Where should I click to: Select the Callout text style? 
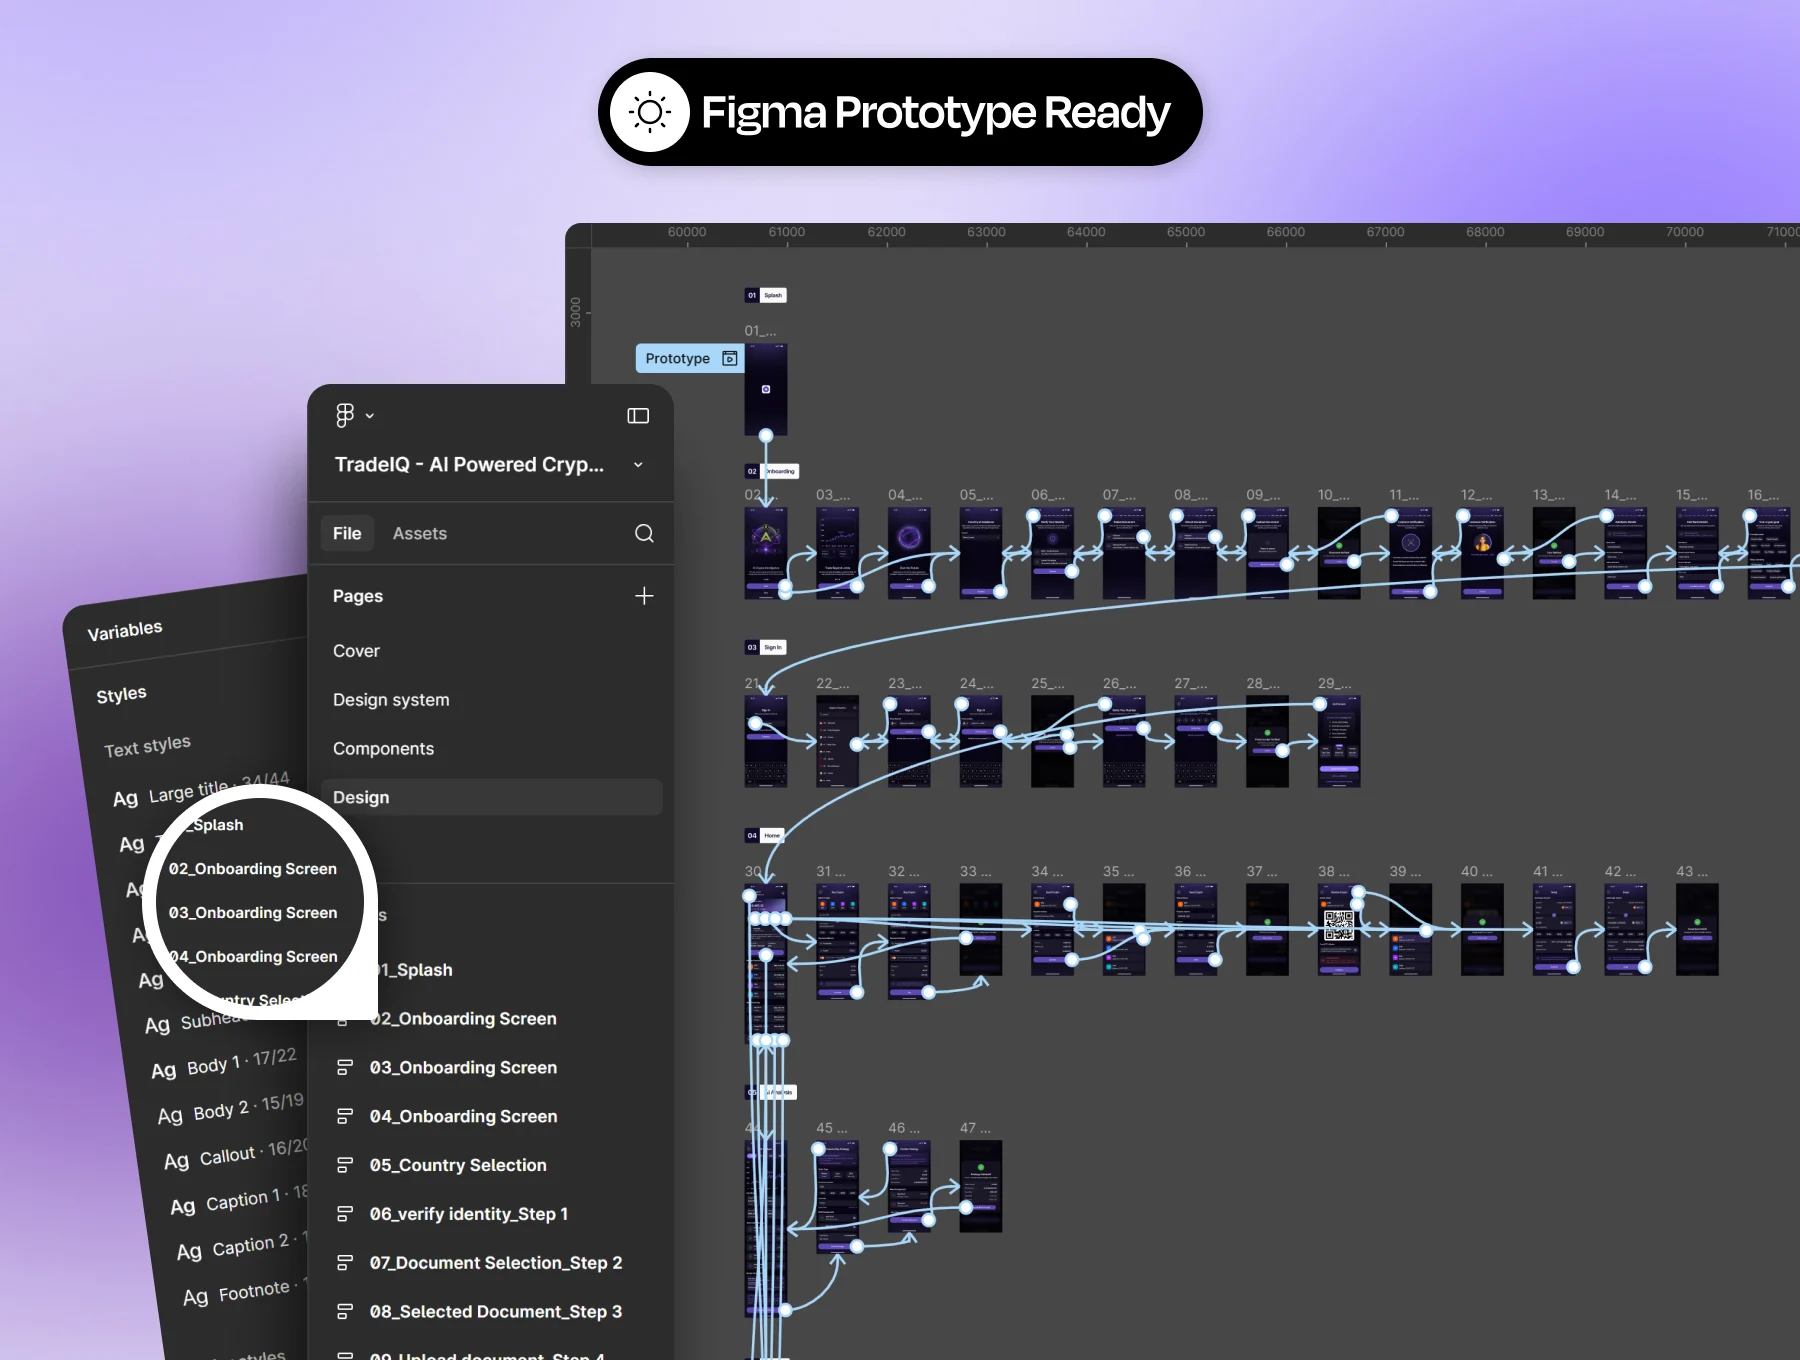point(236,1155)
